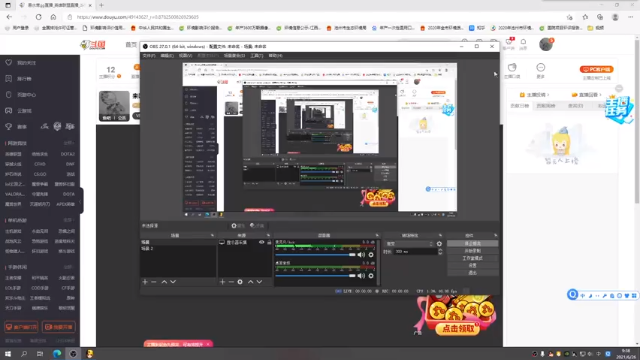
Task: Mute the first audio mixer channel
Action: tap(361, 255)
